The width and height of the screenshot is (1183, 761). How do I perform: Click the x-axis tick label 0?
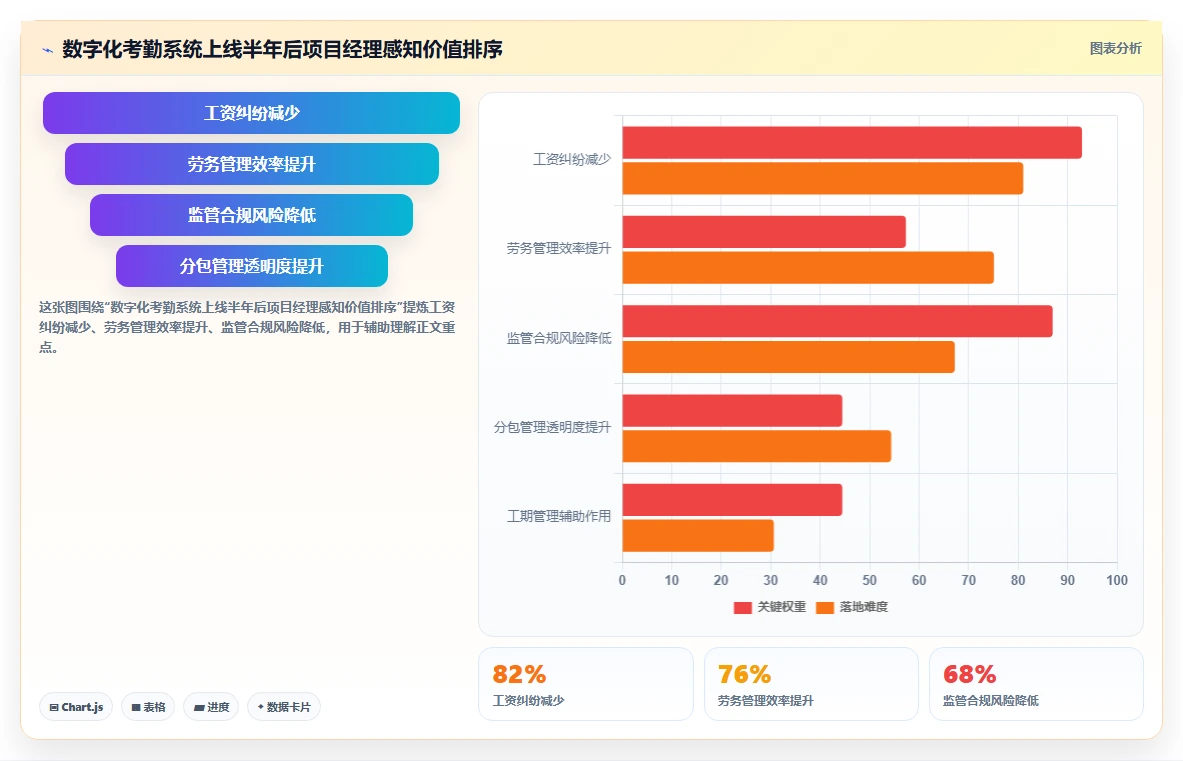pyautogui.click(x=622, y=580)
